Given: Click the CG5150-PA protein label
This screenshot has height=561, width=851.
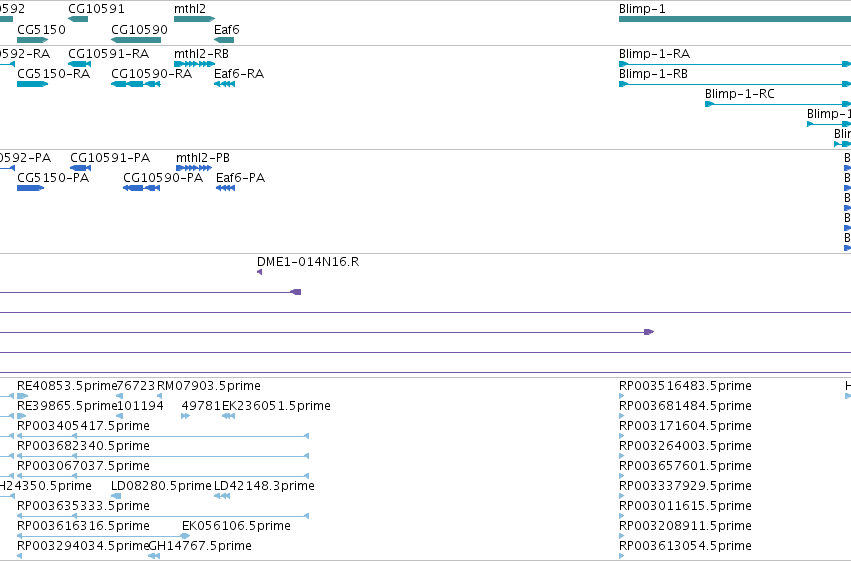Looking at the screenshot, I should point(53,178).
